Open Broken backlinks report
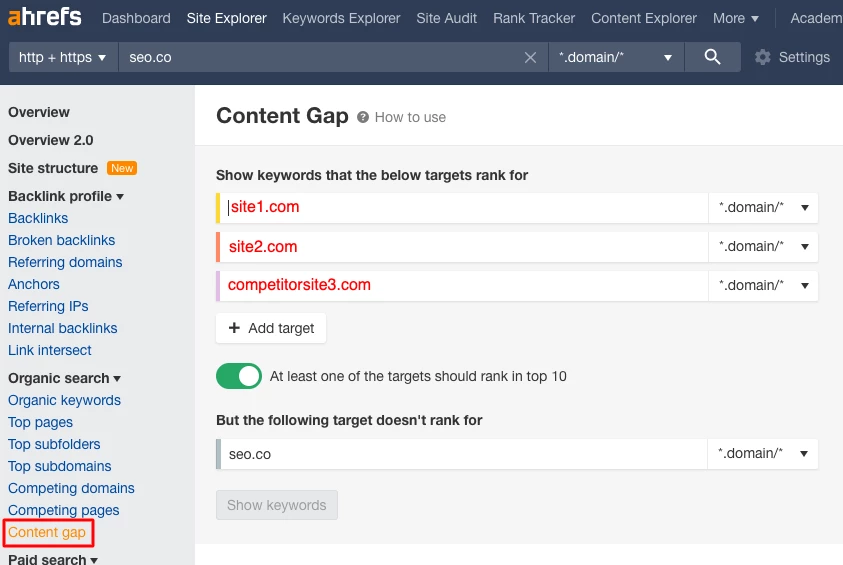The height and width of the screenshot is (565, 843). click(61, 240)
